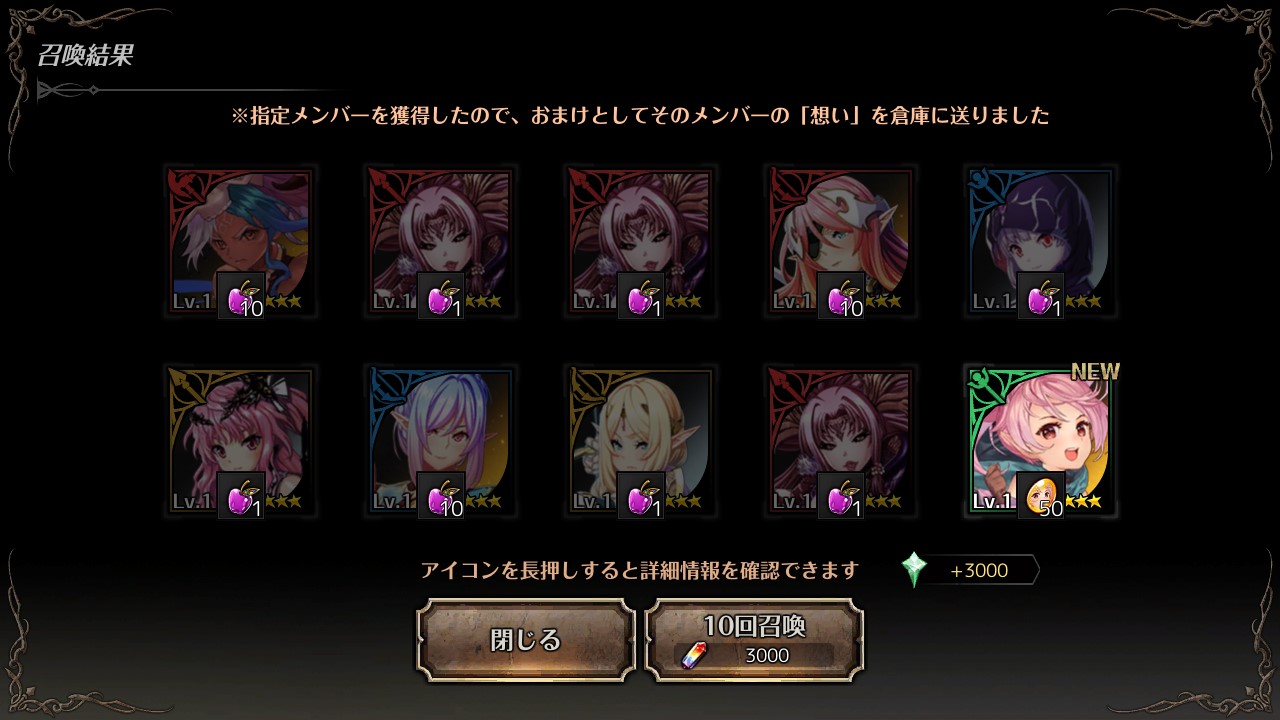This screenshot has width=1280, height=720.
Task: Tap the apple icon on the blonde elf card
Action: pos(641,496)
